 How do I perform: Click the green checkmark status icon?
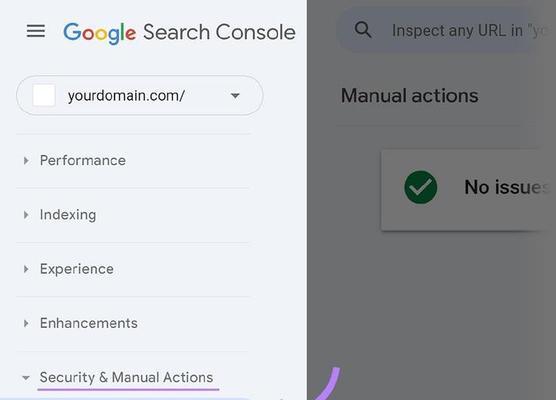[x=421, y=187]
